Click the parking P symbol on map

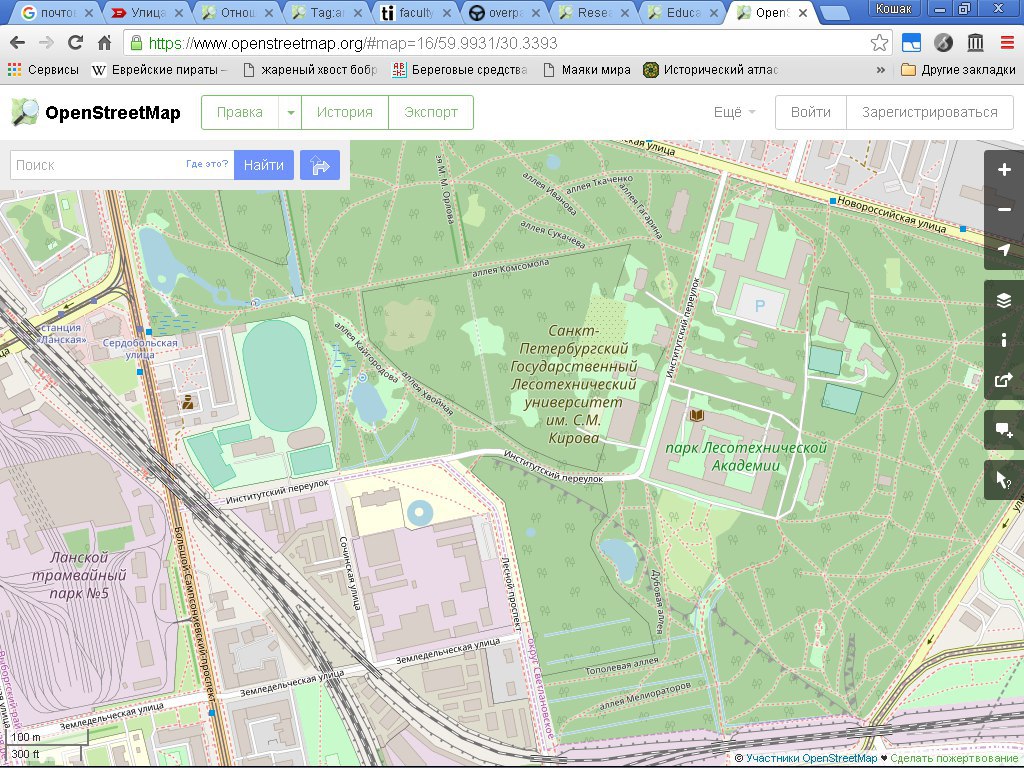tap(760, 306)
